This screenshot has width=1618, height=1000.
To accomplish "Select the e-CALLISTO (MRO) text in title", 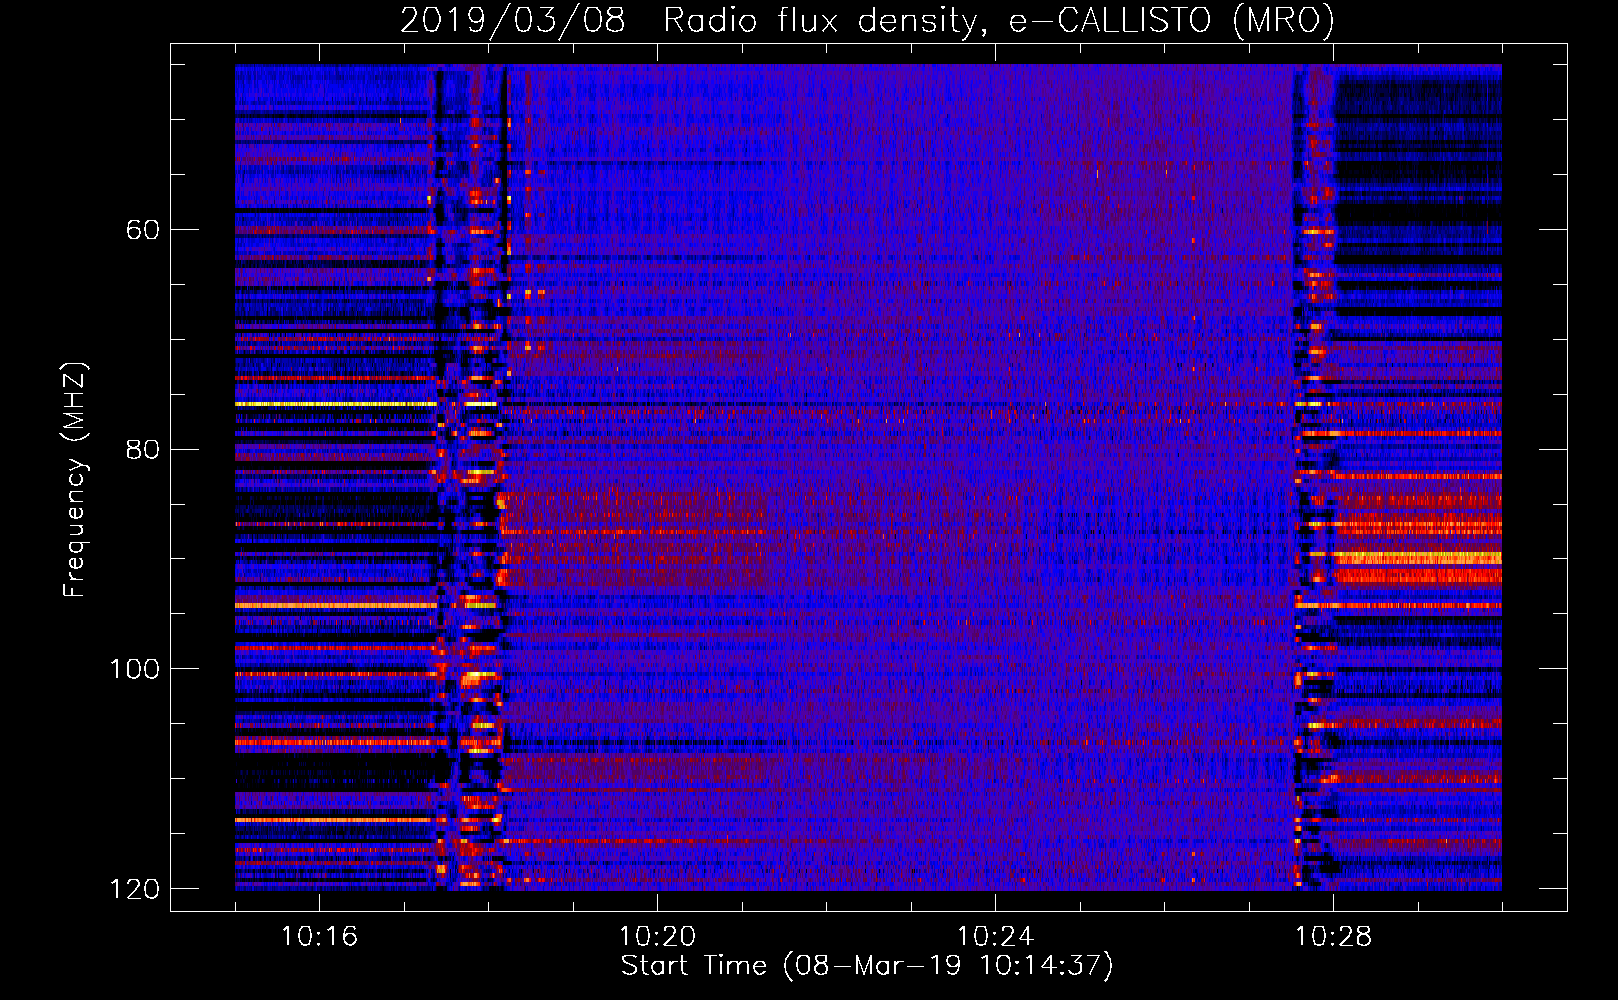I will click(x=1171, y=21).
